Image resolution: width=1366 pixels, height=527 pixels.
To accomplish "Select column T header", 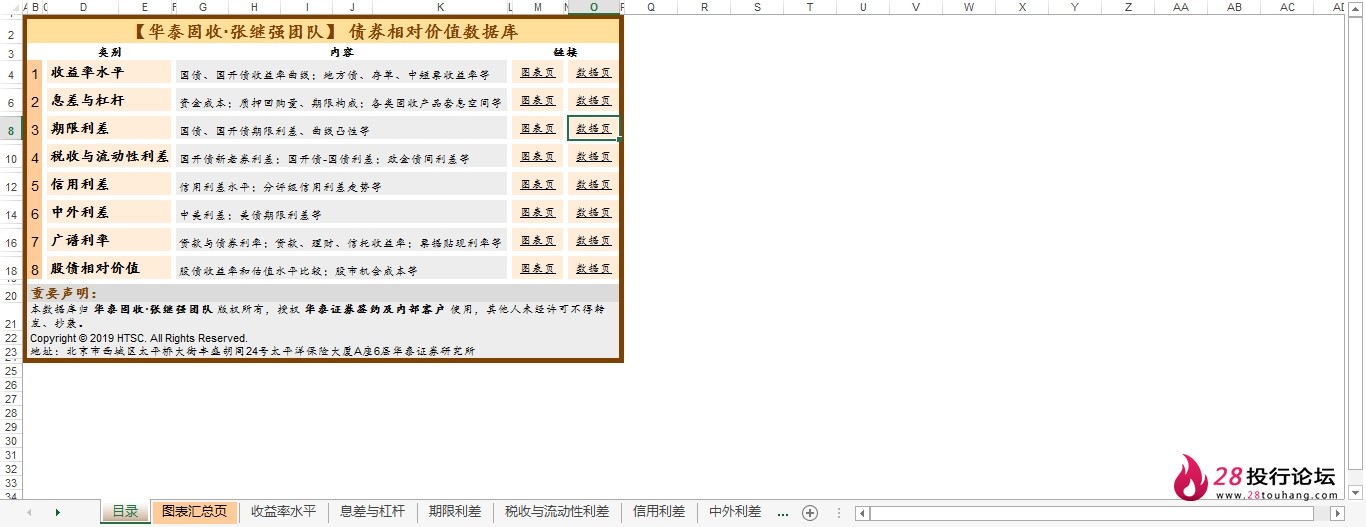I will (810, 7).
